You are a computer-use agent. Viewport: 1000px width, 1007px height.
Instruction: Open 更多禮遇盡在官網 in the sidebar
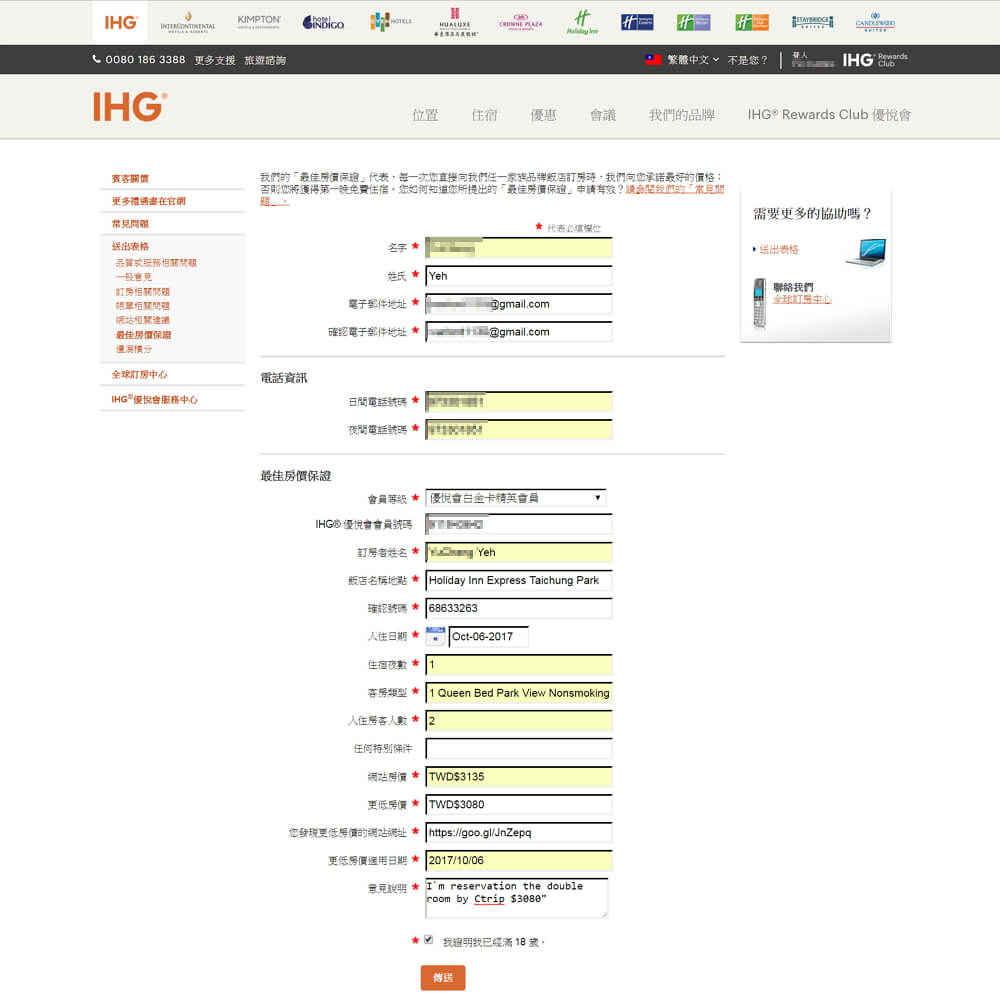[x=148, y=201]
